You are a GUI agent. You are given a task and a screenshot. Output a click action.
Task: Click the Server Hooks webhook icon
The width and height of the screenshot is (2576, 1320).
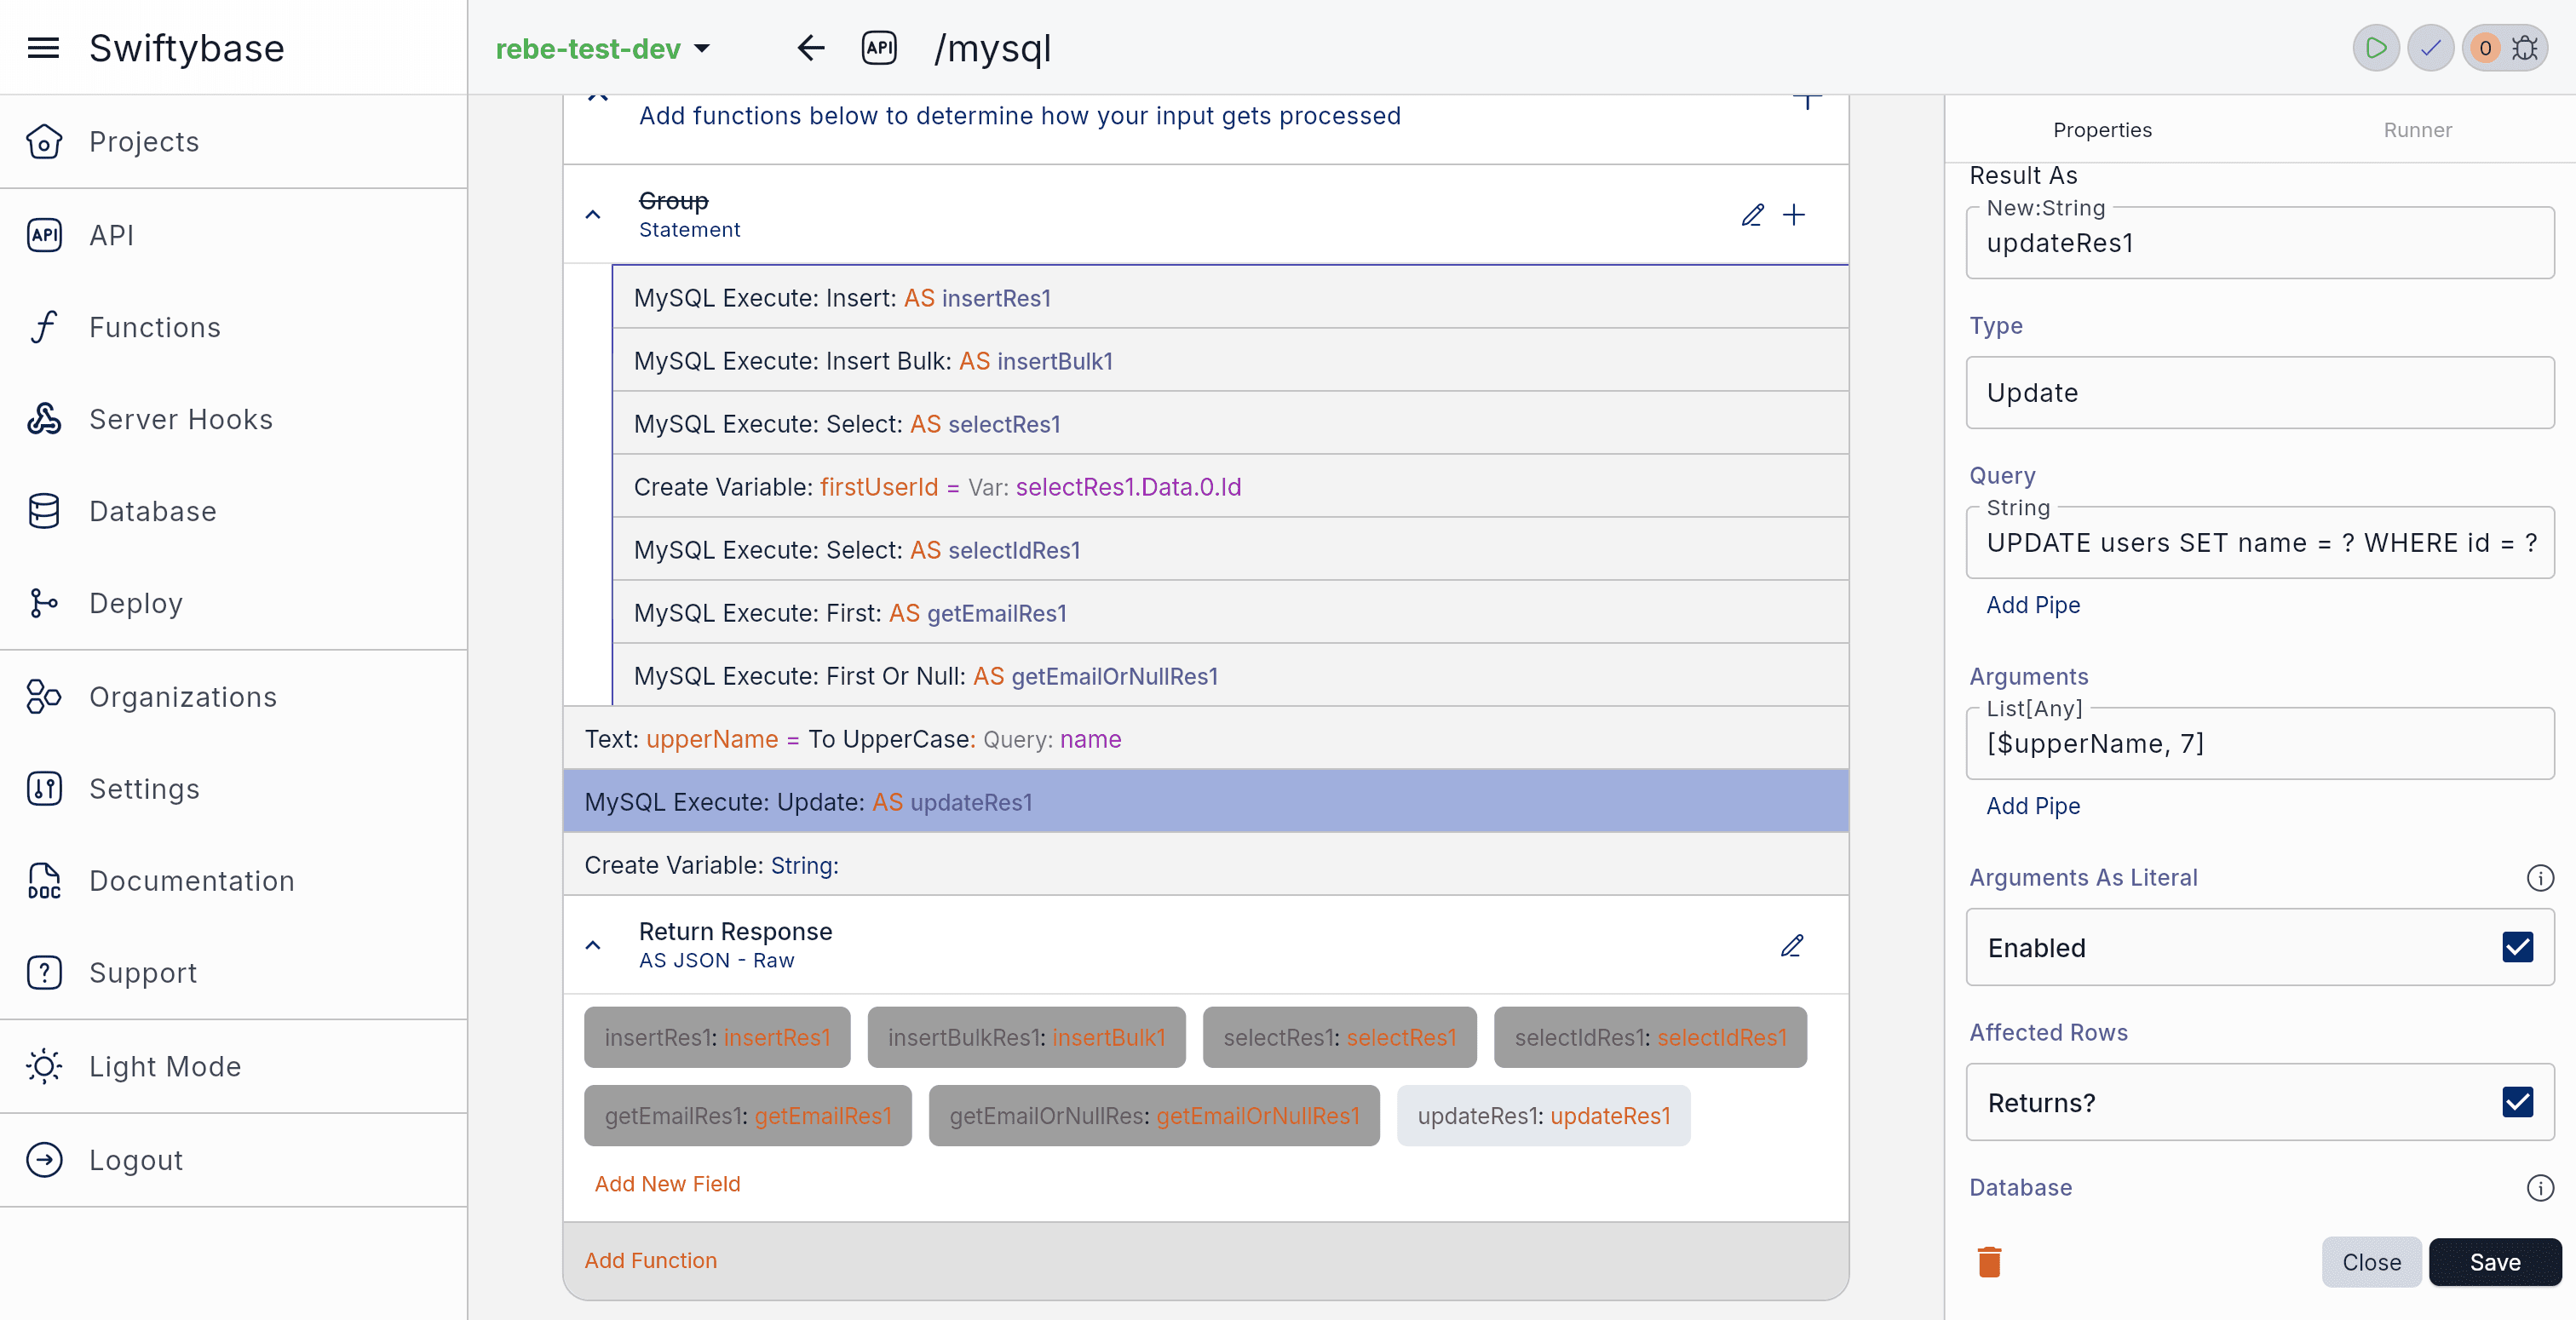(44, 419)
